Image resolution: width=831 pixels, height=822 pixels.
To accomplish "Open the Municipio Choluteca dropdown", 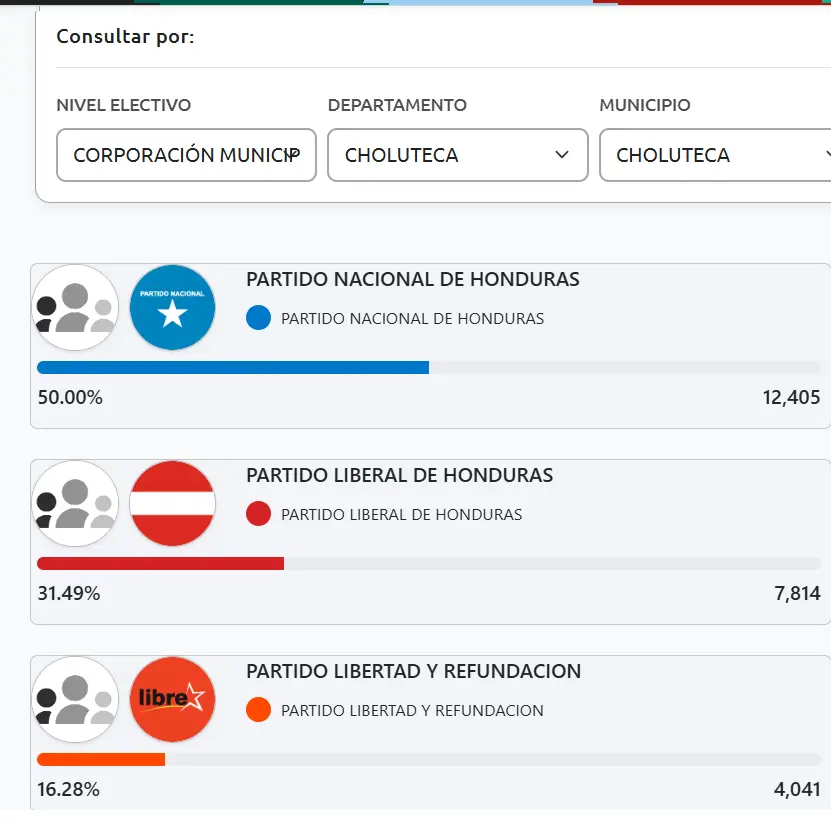I will click(x=716, y=155).
